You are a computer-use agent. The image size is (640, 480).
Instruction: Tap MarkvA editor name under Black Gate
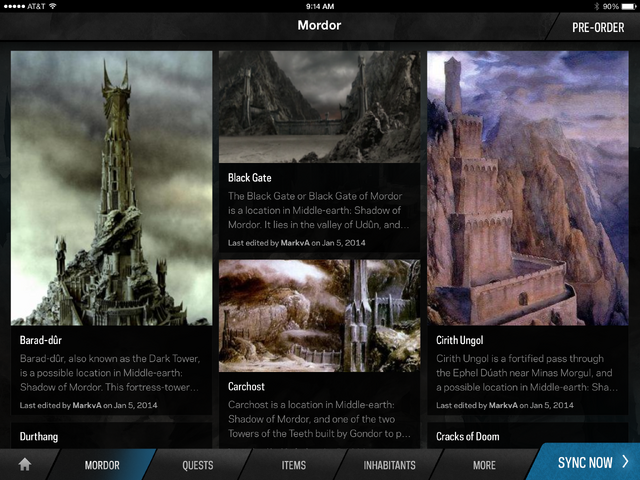[x=295, y=243]
